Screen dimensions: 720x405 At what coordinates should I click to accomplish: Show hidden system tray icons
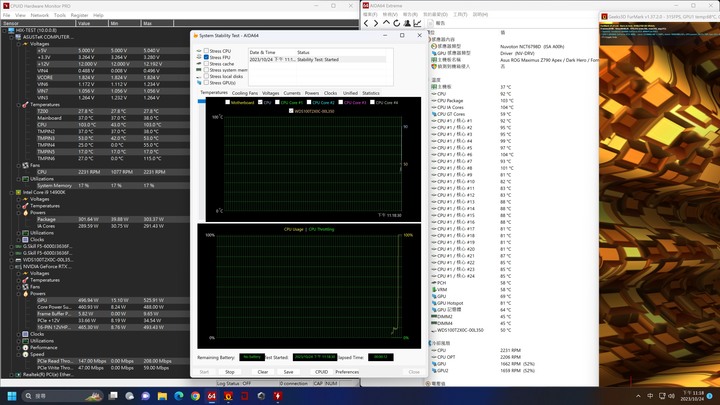[638, 396]
